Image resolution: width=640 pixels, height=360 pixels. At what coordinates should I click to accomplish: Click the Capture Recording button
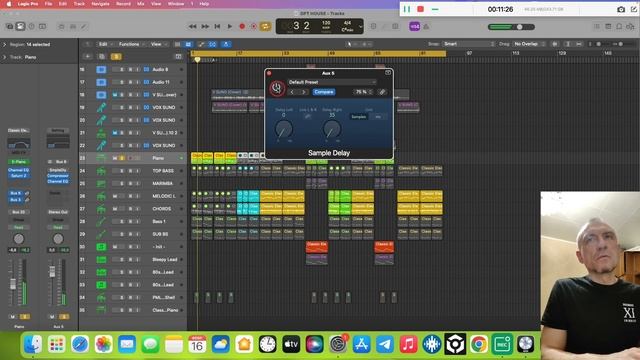[253, 27]
